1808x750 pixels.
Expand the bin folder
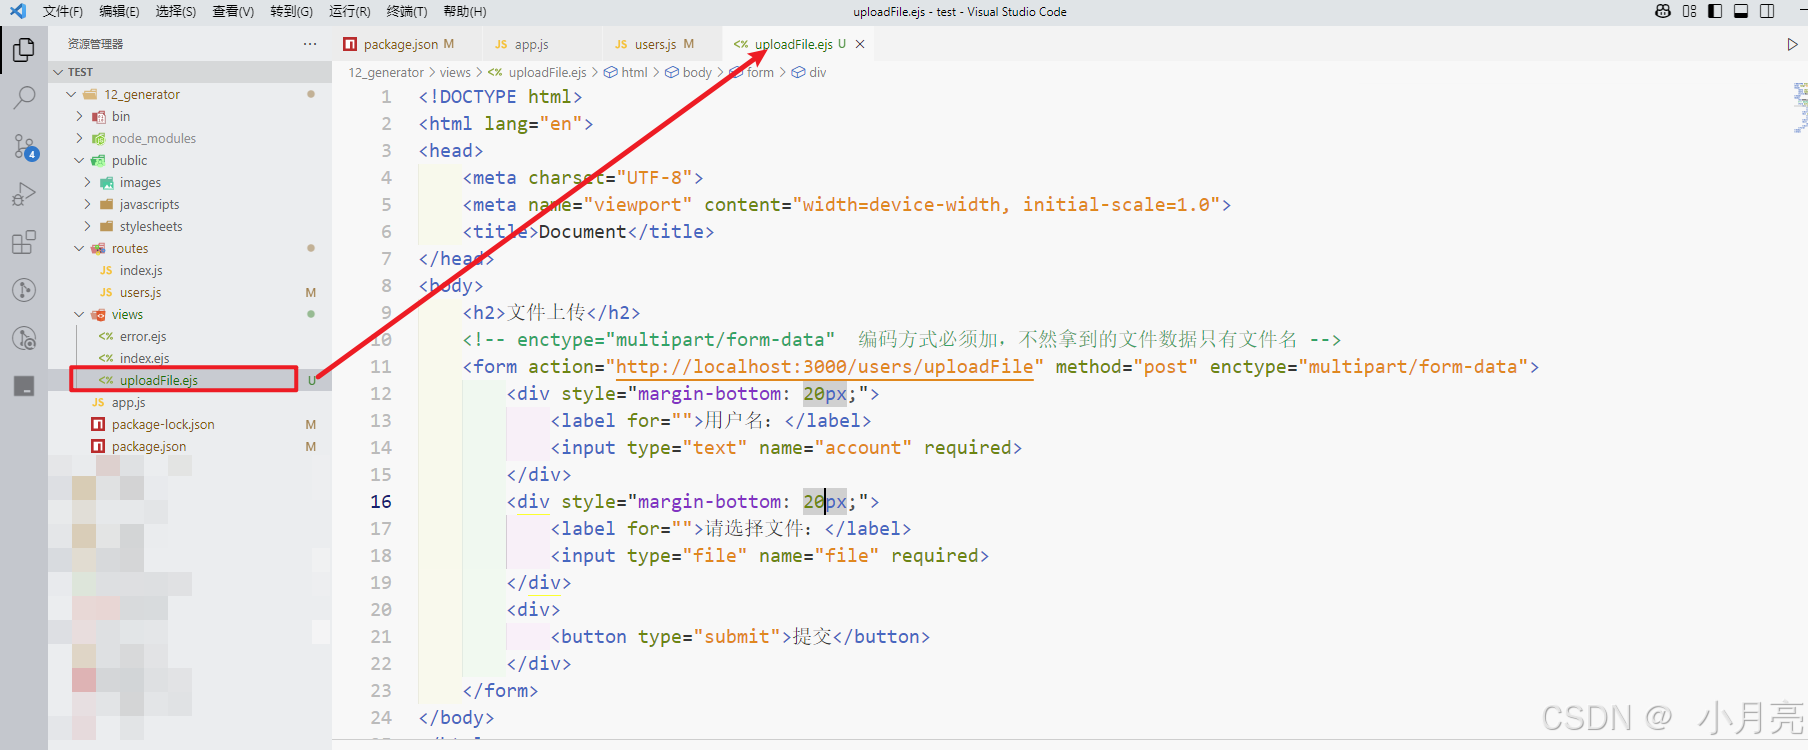coord(79,117)
